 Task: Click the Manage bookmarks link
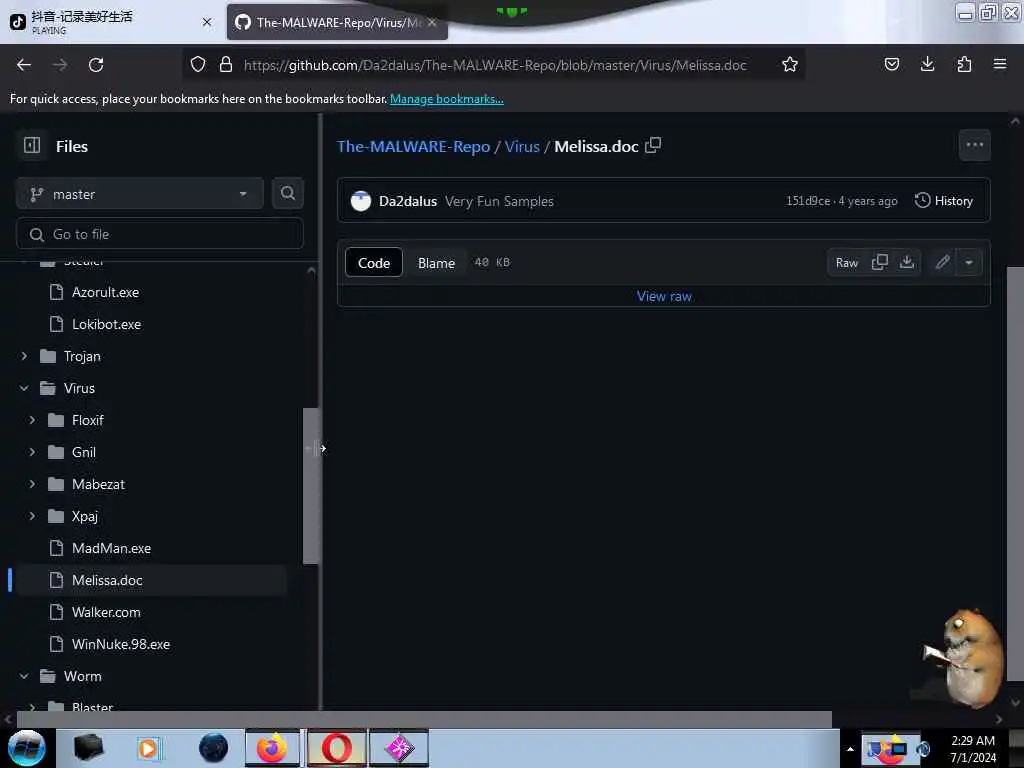[447, 99]
